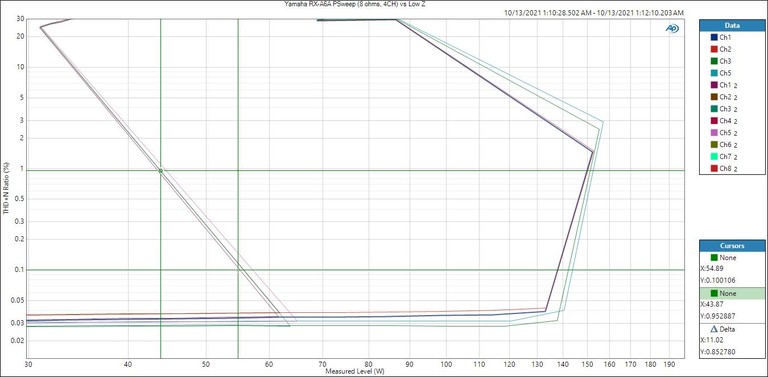Select Ch5 teal legend swatch
This screenshot has width=768, height=377.
tap(714, 73)
